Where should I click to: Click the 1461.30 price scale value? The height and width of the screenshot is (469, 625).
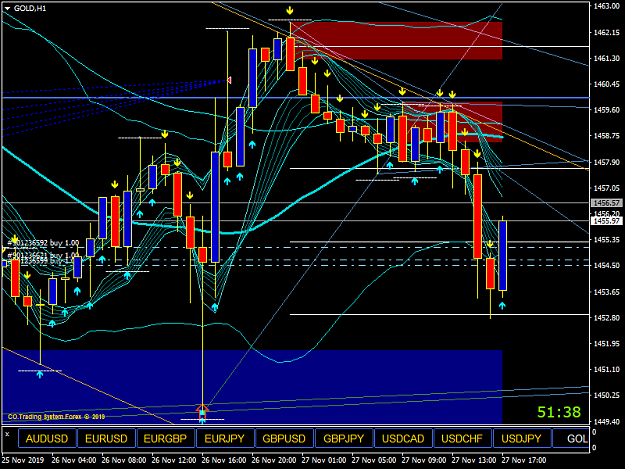point(607,58)
